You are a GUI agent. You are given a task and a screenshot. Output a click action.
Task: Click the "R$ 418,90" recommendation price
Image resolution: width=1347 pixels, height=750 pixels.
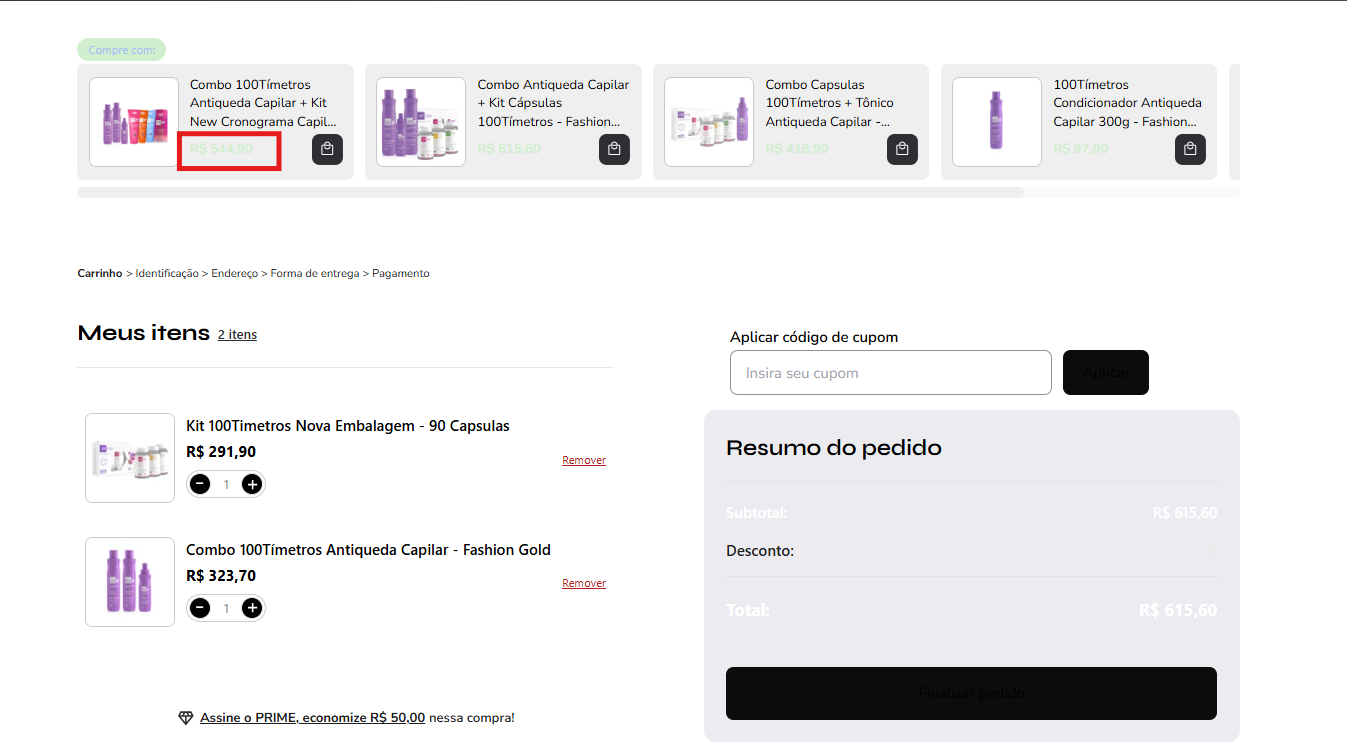797,149
